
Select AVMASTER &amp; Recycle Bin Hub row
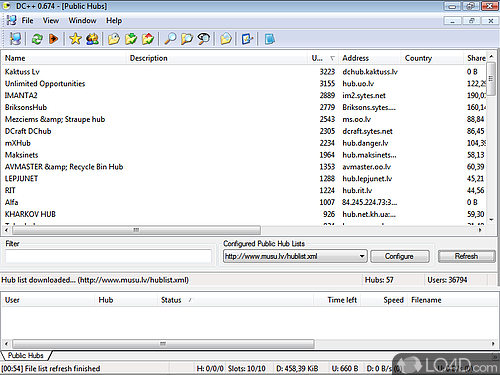coord(244,167)
